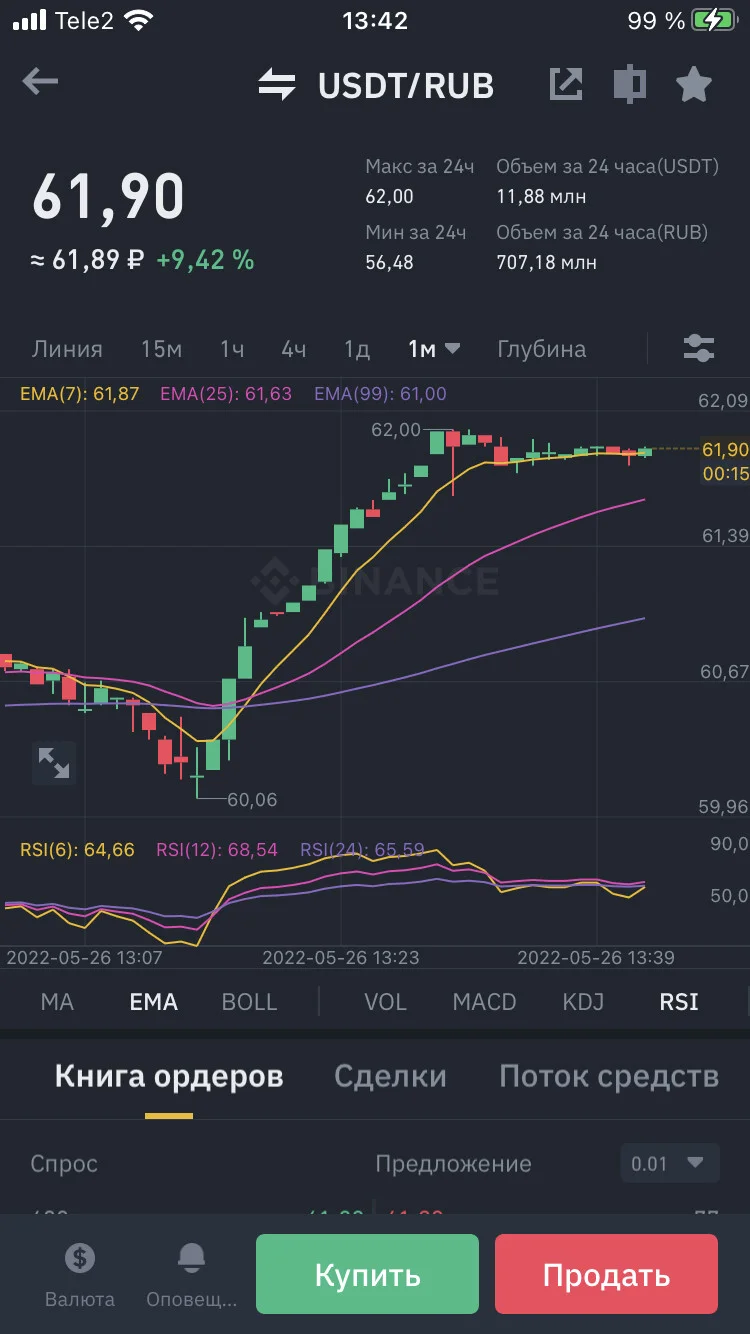Tap USDT volume 11,88 млн

(541, 197)
